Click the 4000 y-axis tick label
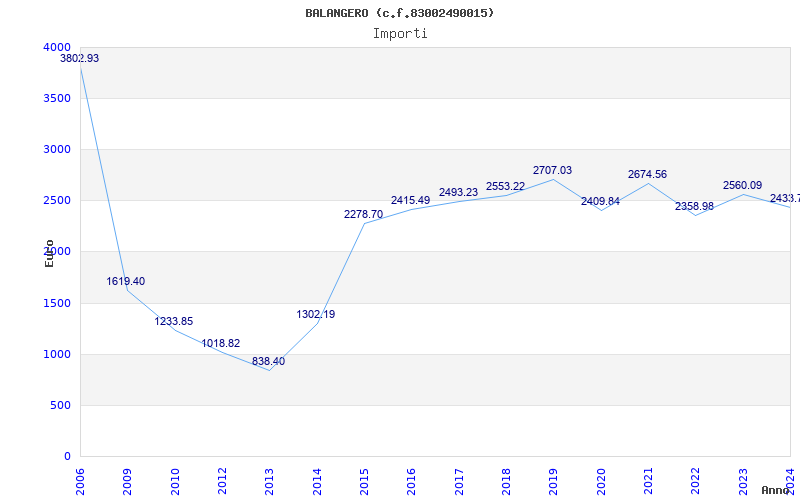Viewport: 800px width, 500px height. point(57,47)
